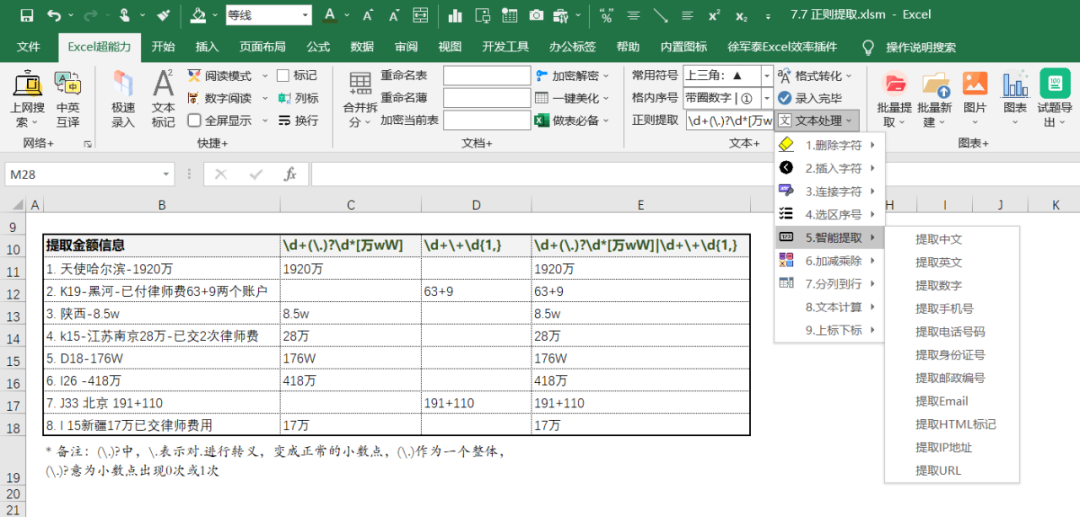Decrease font size with smaller A icon
This screenshot has width=1080, height=517.
pos(394,14)
